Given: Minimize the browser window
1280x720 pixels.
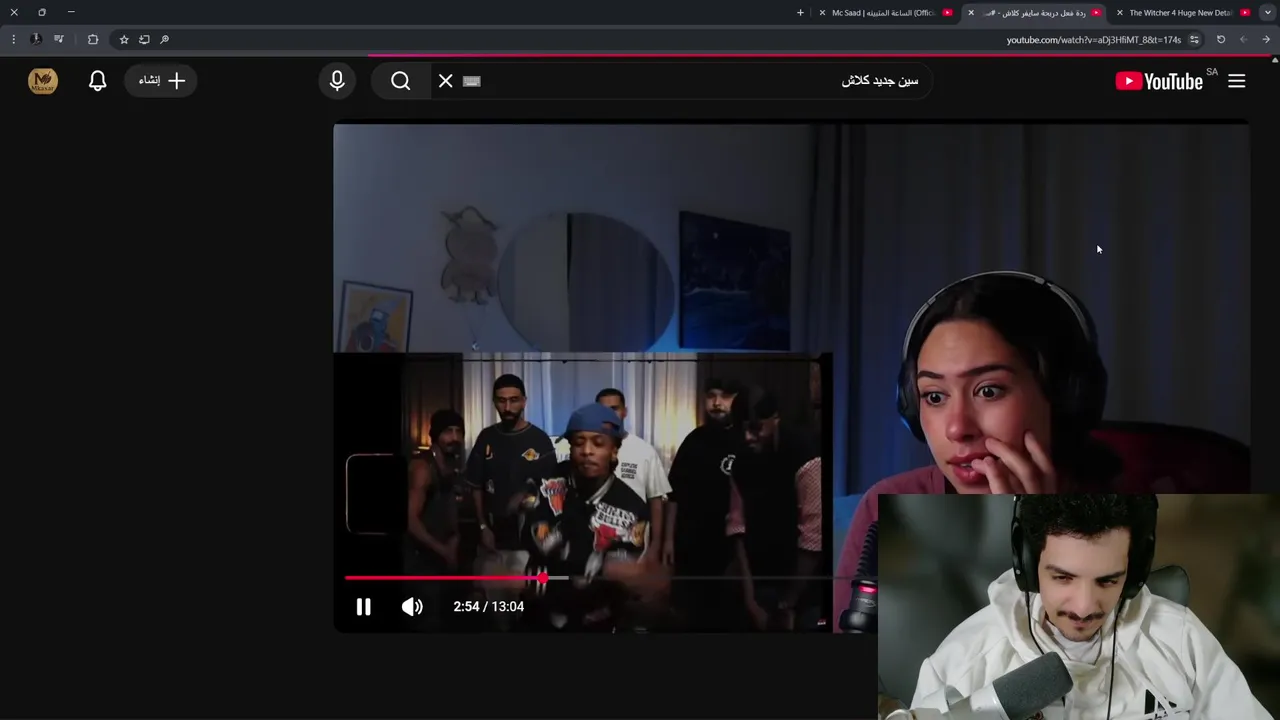Looking at the screenshot, I should pos(71,12).
